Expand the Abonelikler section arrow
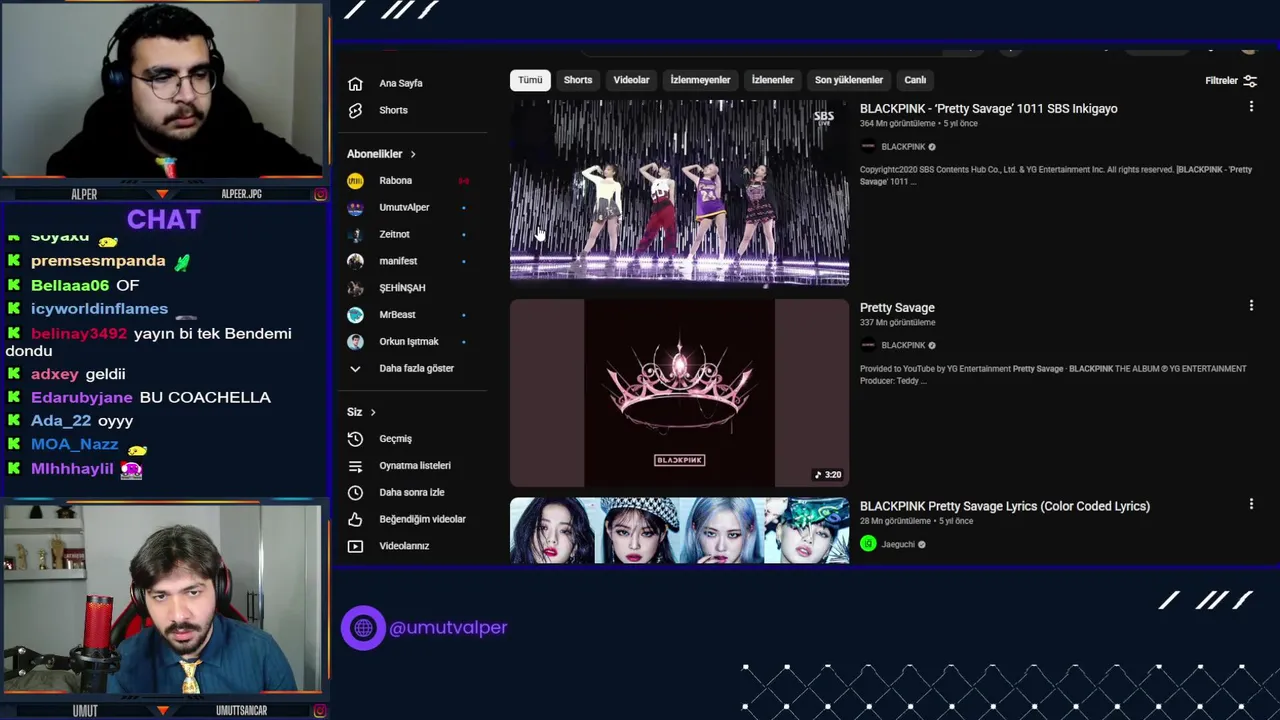This screenshot has height=720, width=1280. tap(412, 154)
